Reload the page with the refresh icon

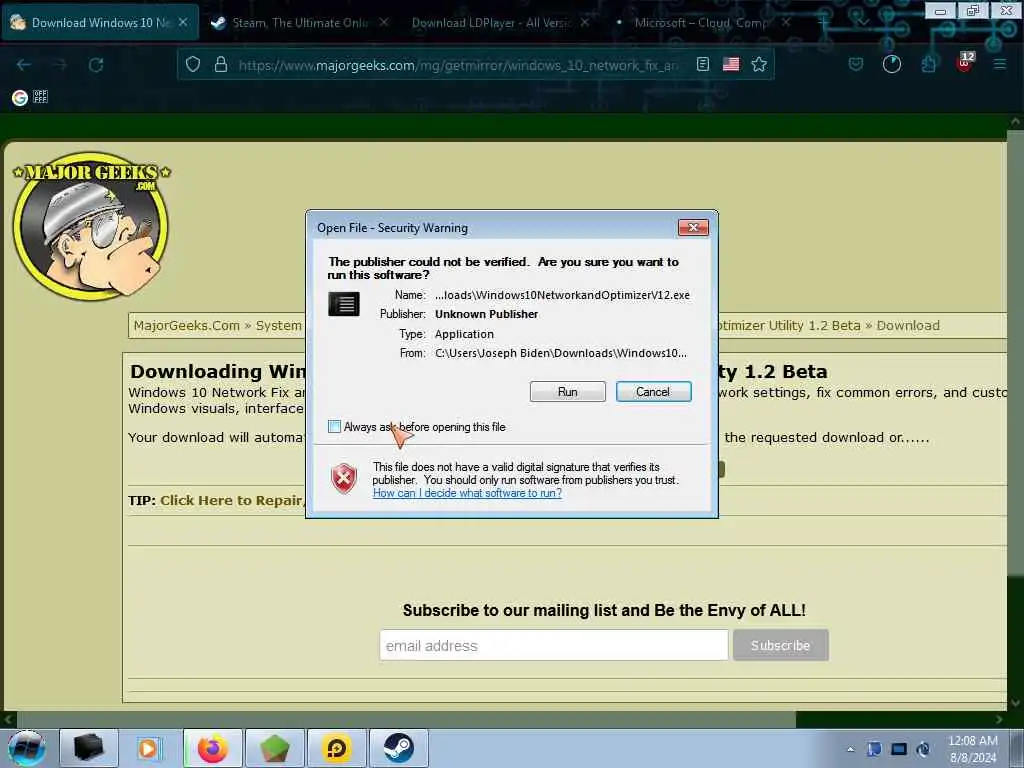point(96,65)
